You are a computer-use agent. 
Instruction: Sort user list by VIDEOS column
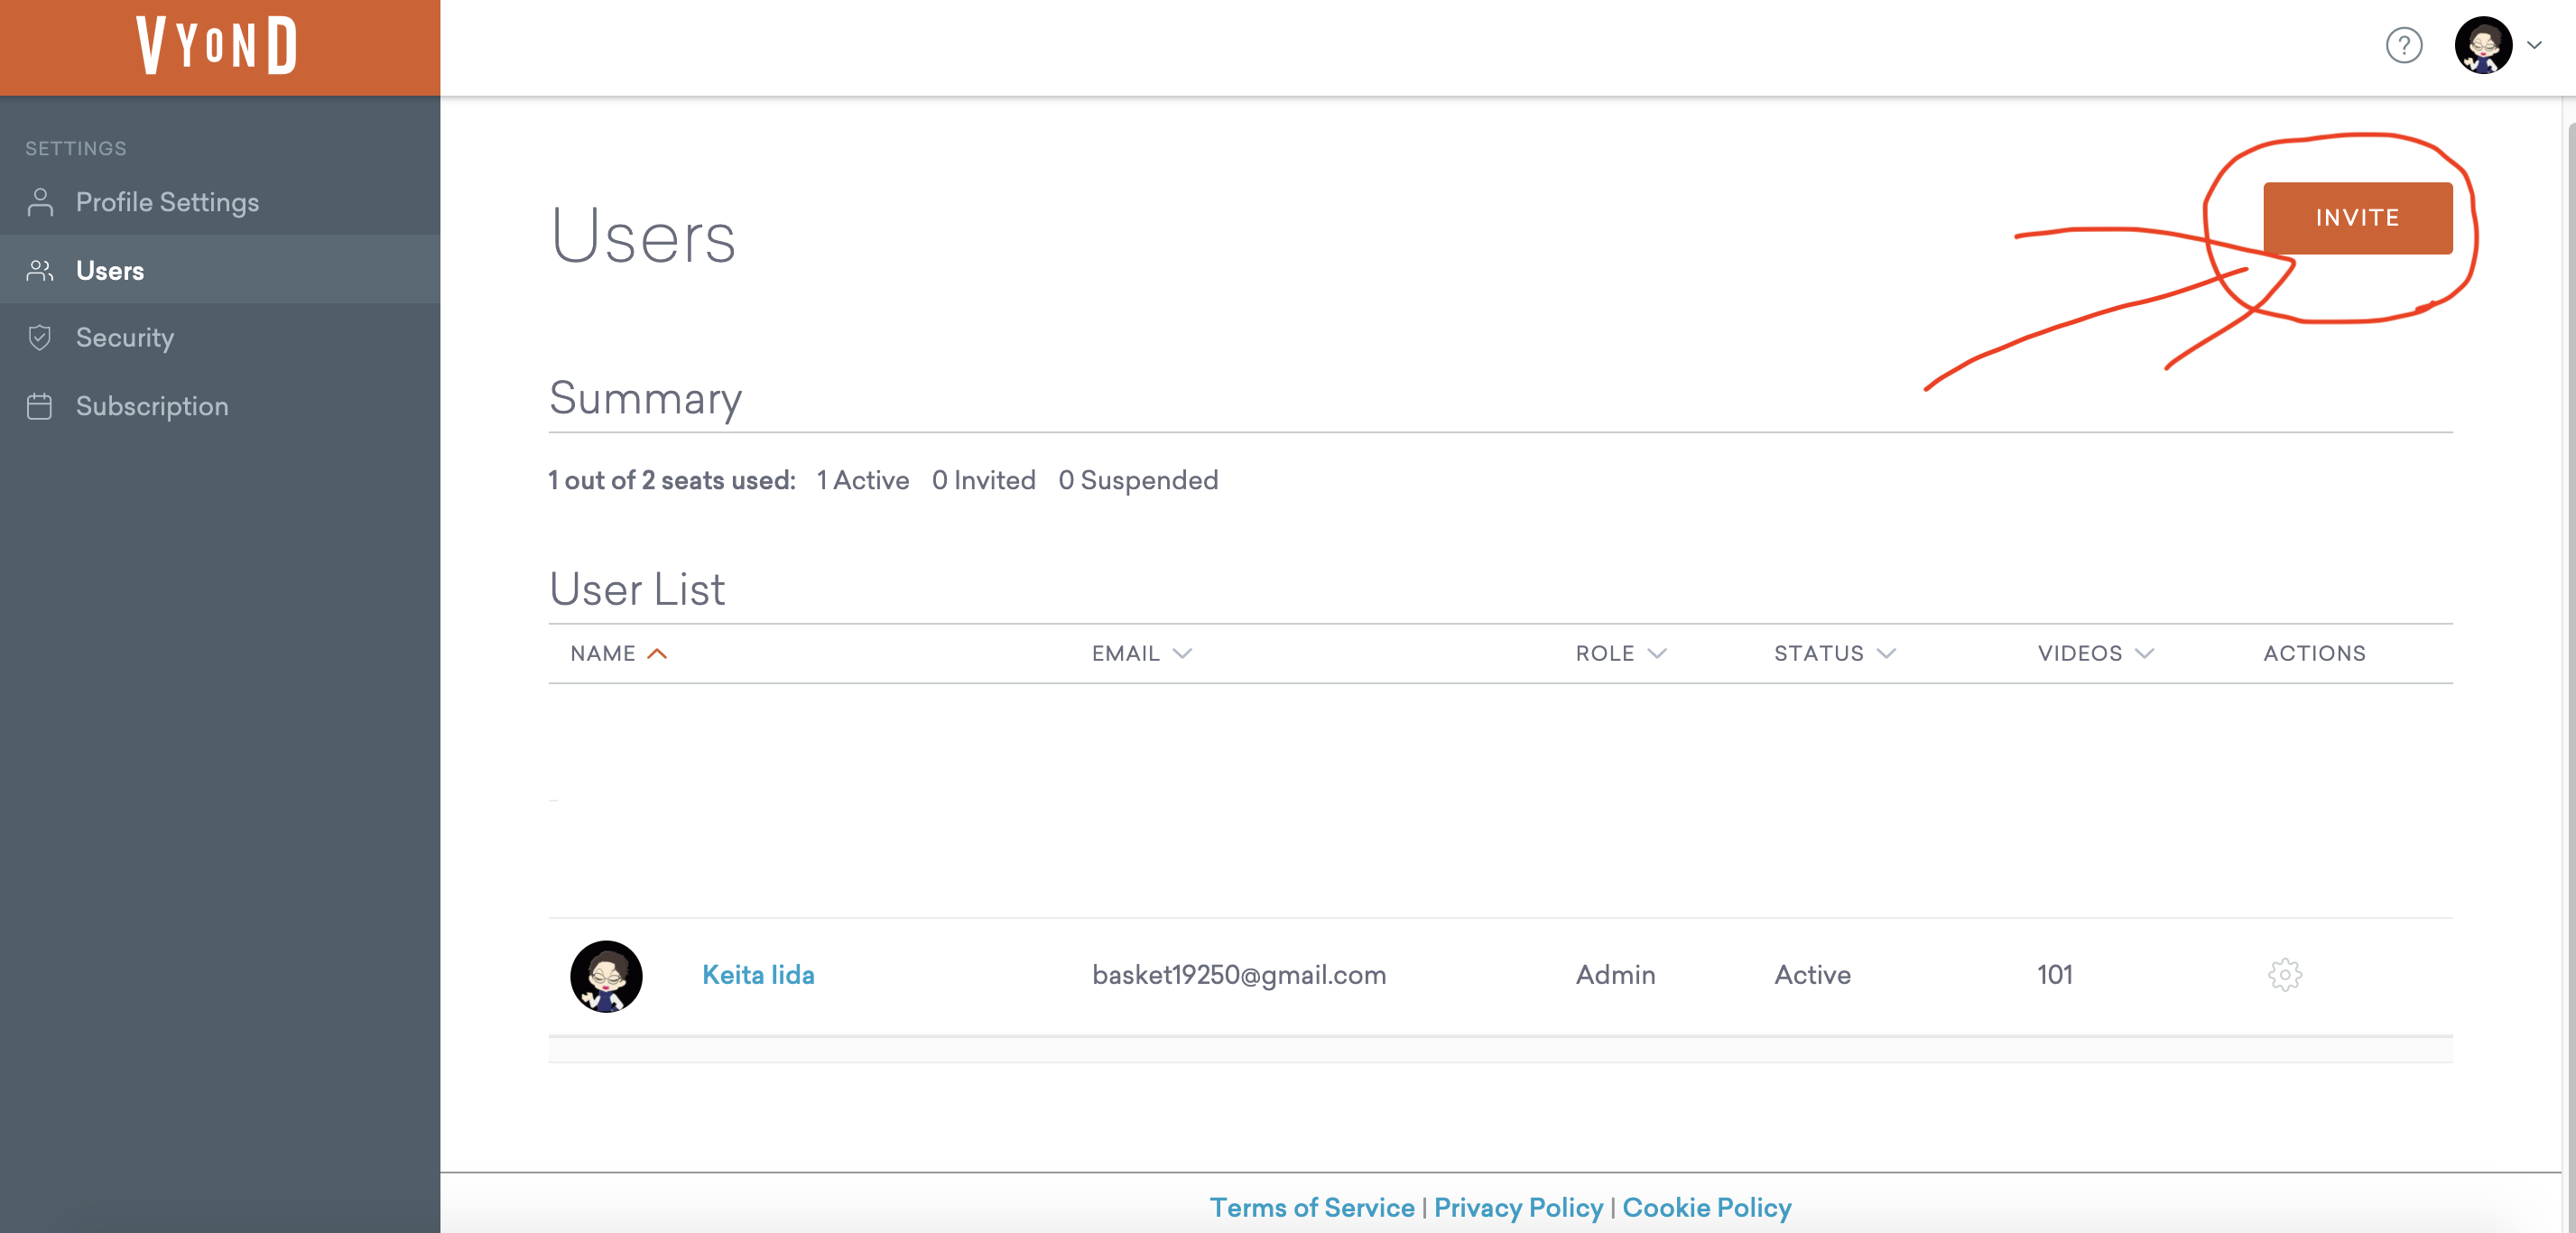(2096, 653)
